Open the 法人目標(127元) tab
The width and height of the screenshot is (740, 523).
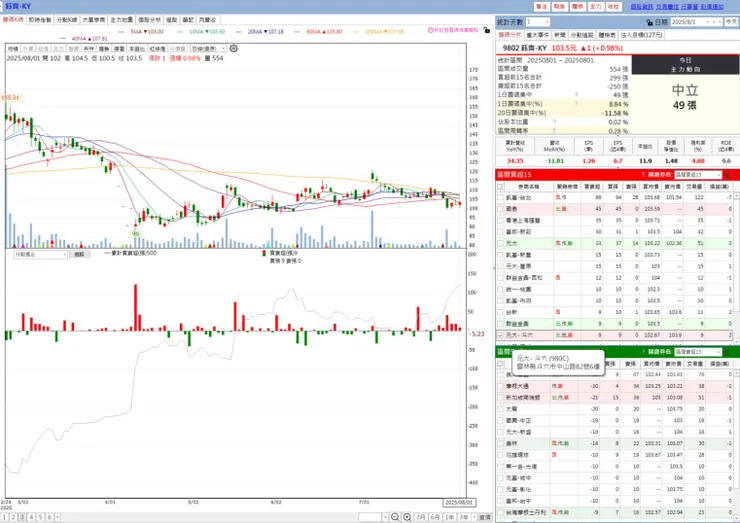pos(641,35)
